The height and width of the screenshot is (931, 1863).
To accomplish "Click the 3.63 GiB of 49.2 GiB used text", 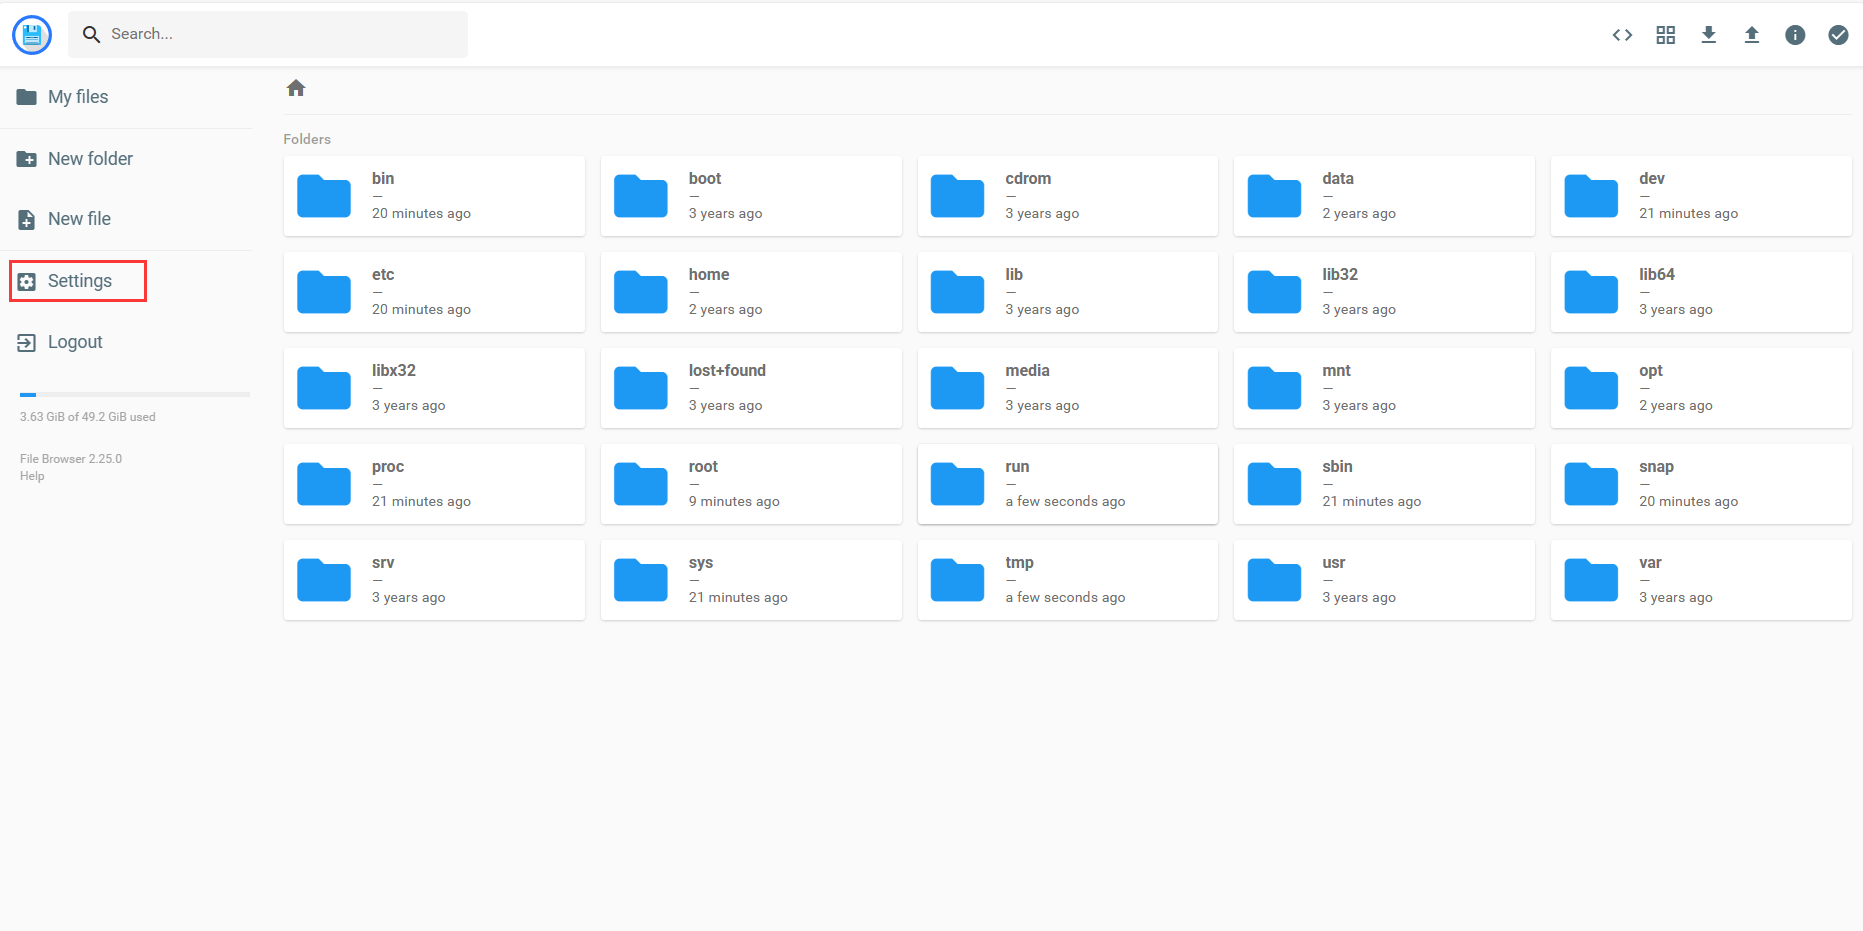I will tap(88, 417).
